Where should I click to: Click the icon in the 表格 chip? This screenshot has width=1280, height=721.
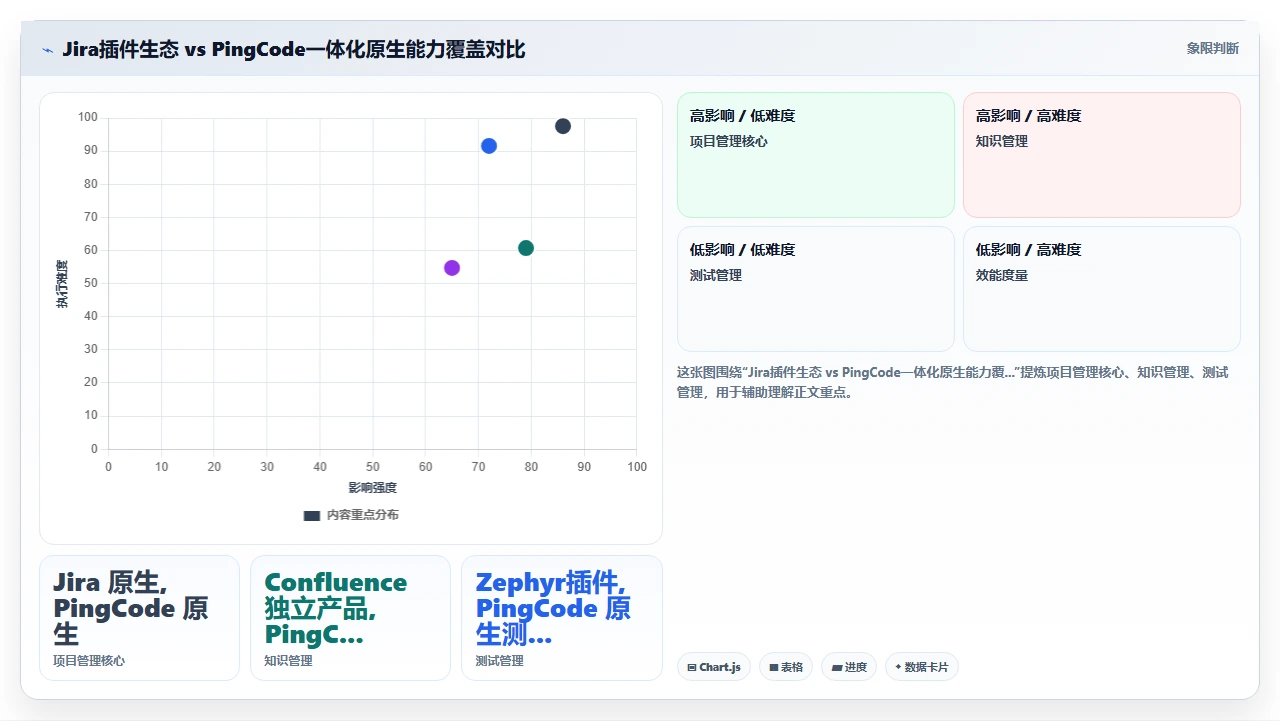[774, 668]
